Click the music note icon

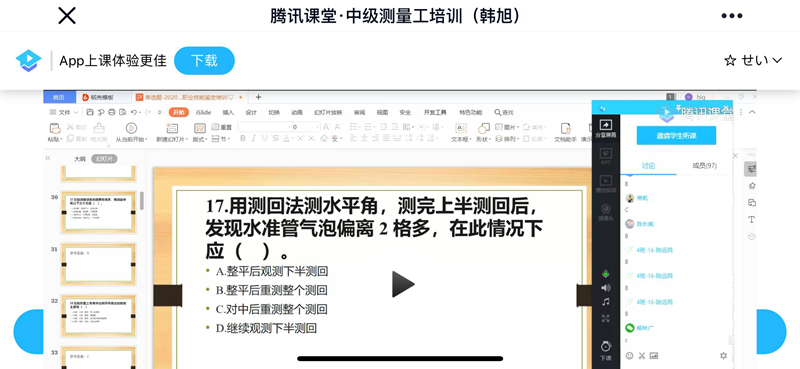[606, 302]
